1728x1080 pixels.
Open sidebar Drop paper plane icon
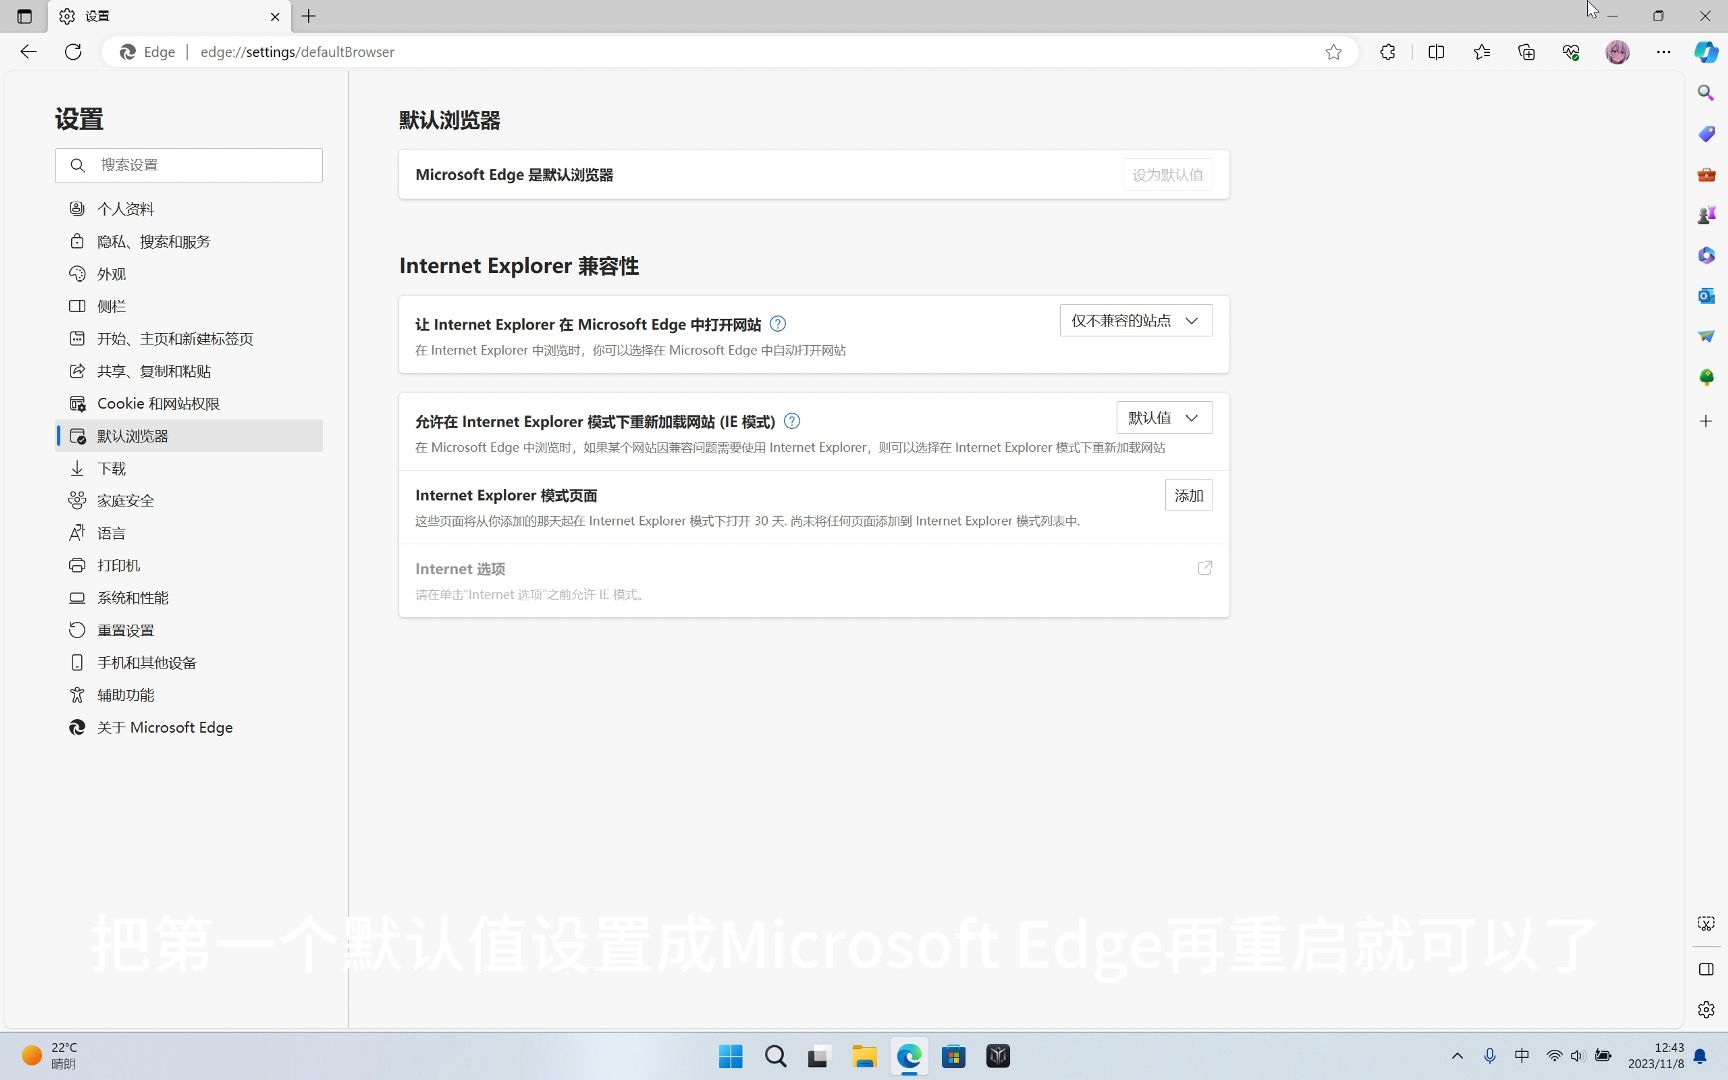pyautogui.click(x=1706, y=336)
